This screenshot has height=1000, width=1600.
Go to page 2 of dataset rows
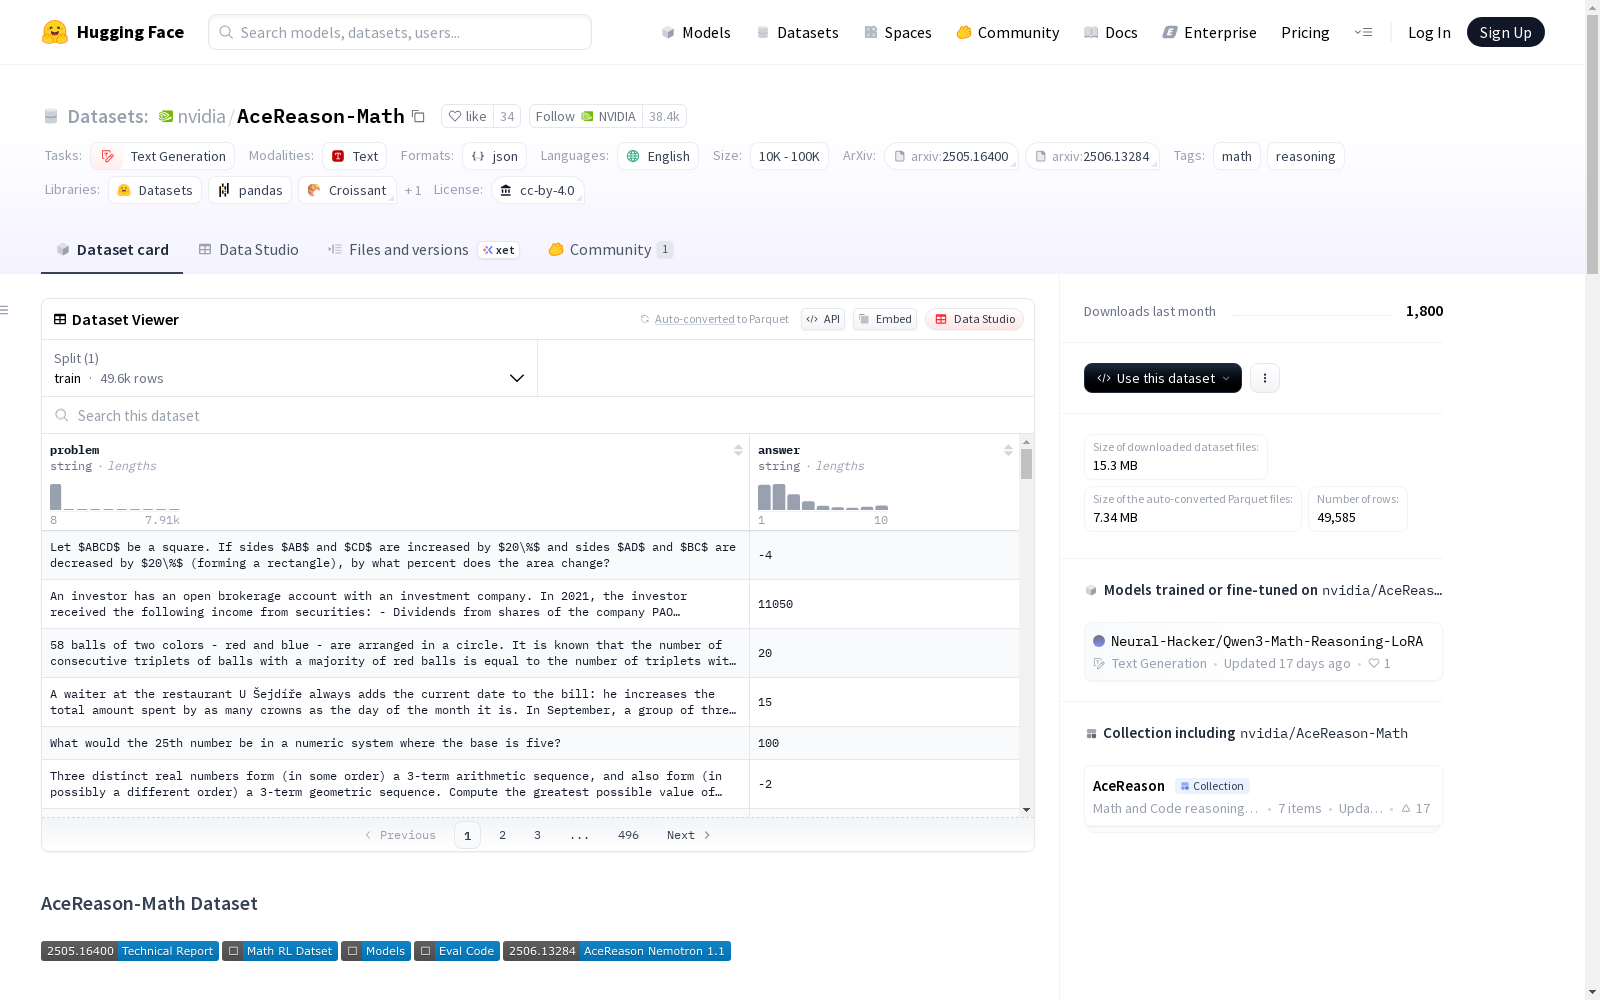click(x=502, y=835)
